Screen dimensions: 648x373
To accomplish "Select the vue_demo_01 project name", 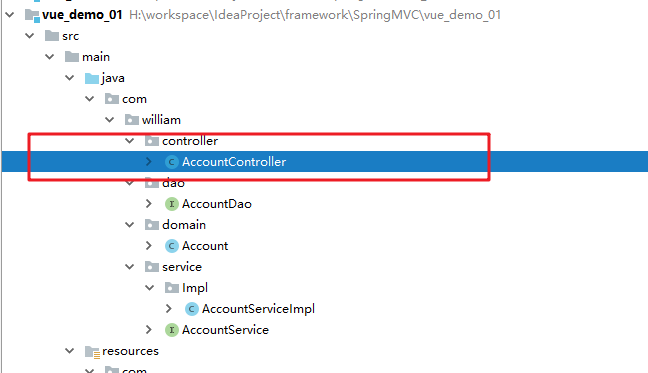I will tap(82, 15).
